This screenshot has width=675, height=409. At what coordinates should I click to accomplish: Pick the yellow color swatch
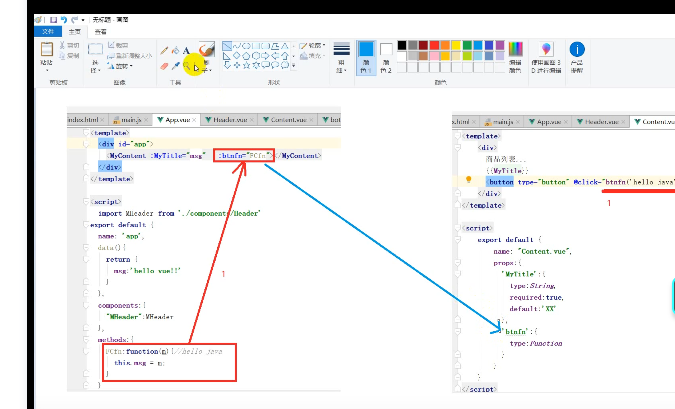(x=456, y=45)
